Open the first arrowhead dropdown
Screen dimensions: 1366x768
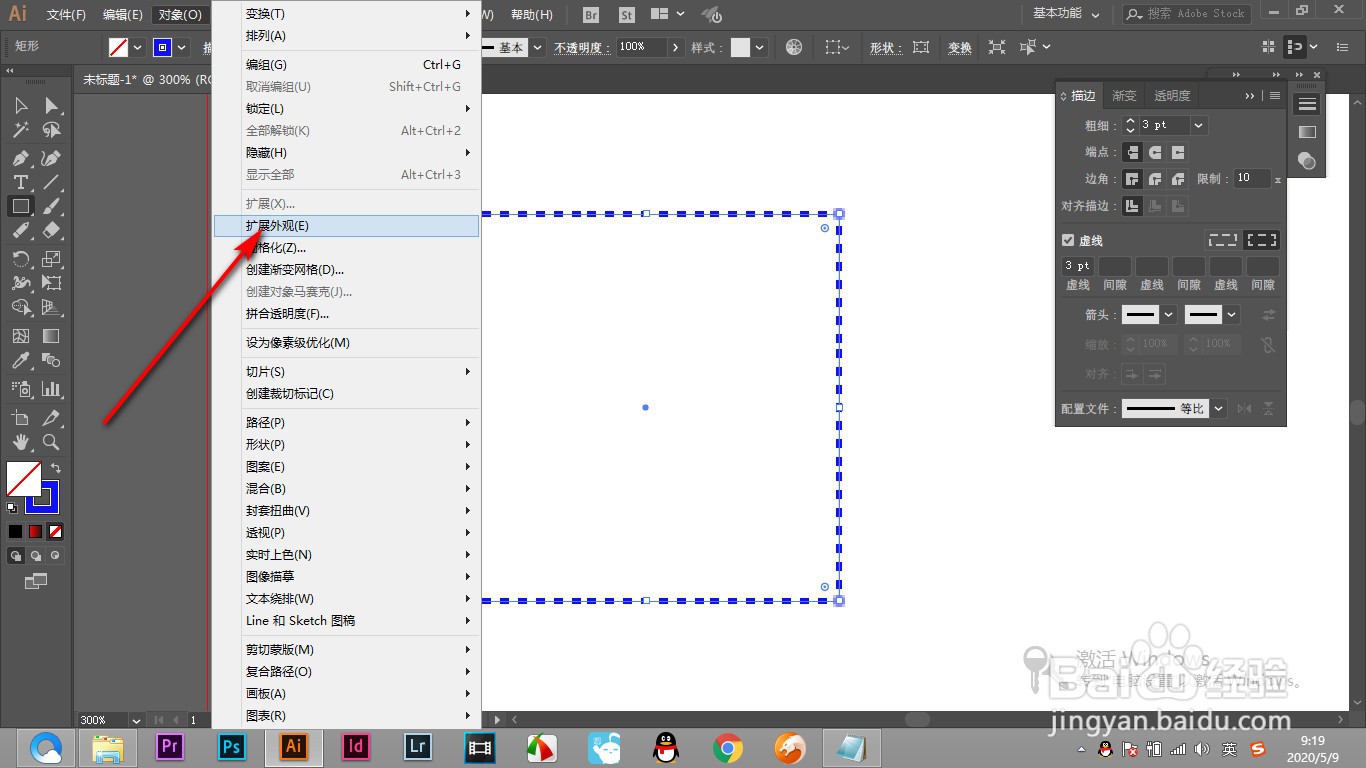click(1169, 314)
